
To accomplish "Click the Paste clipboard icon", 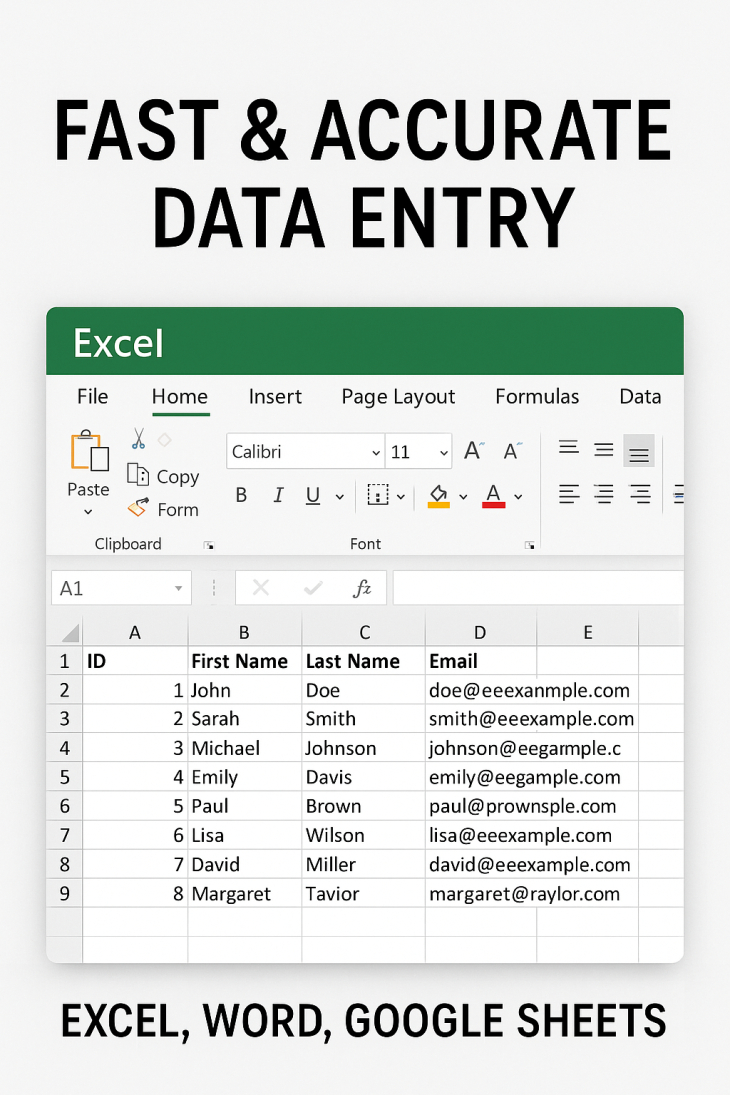I will tap(89, 450).
